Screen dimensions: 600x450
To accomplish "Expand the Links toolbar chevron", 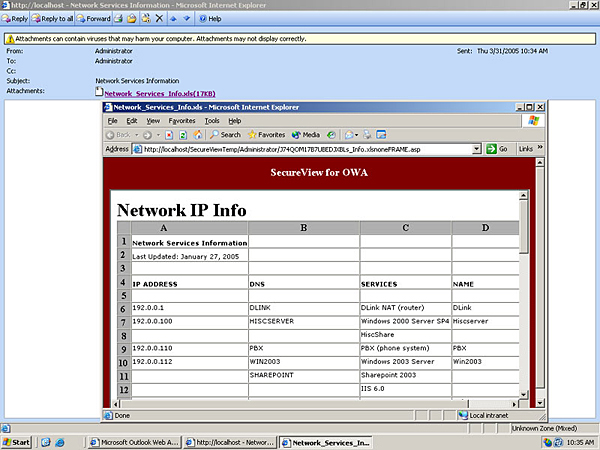I will [541, 149].
